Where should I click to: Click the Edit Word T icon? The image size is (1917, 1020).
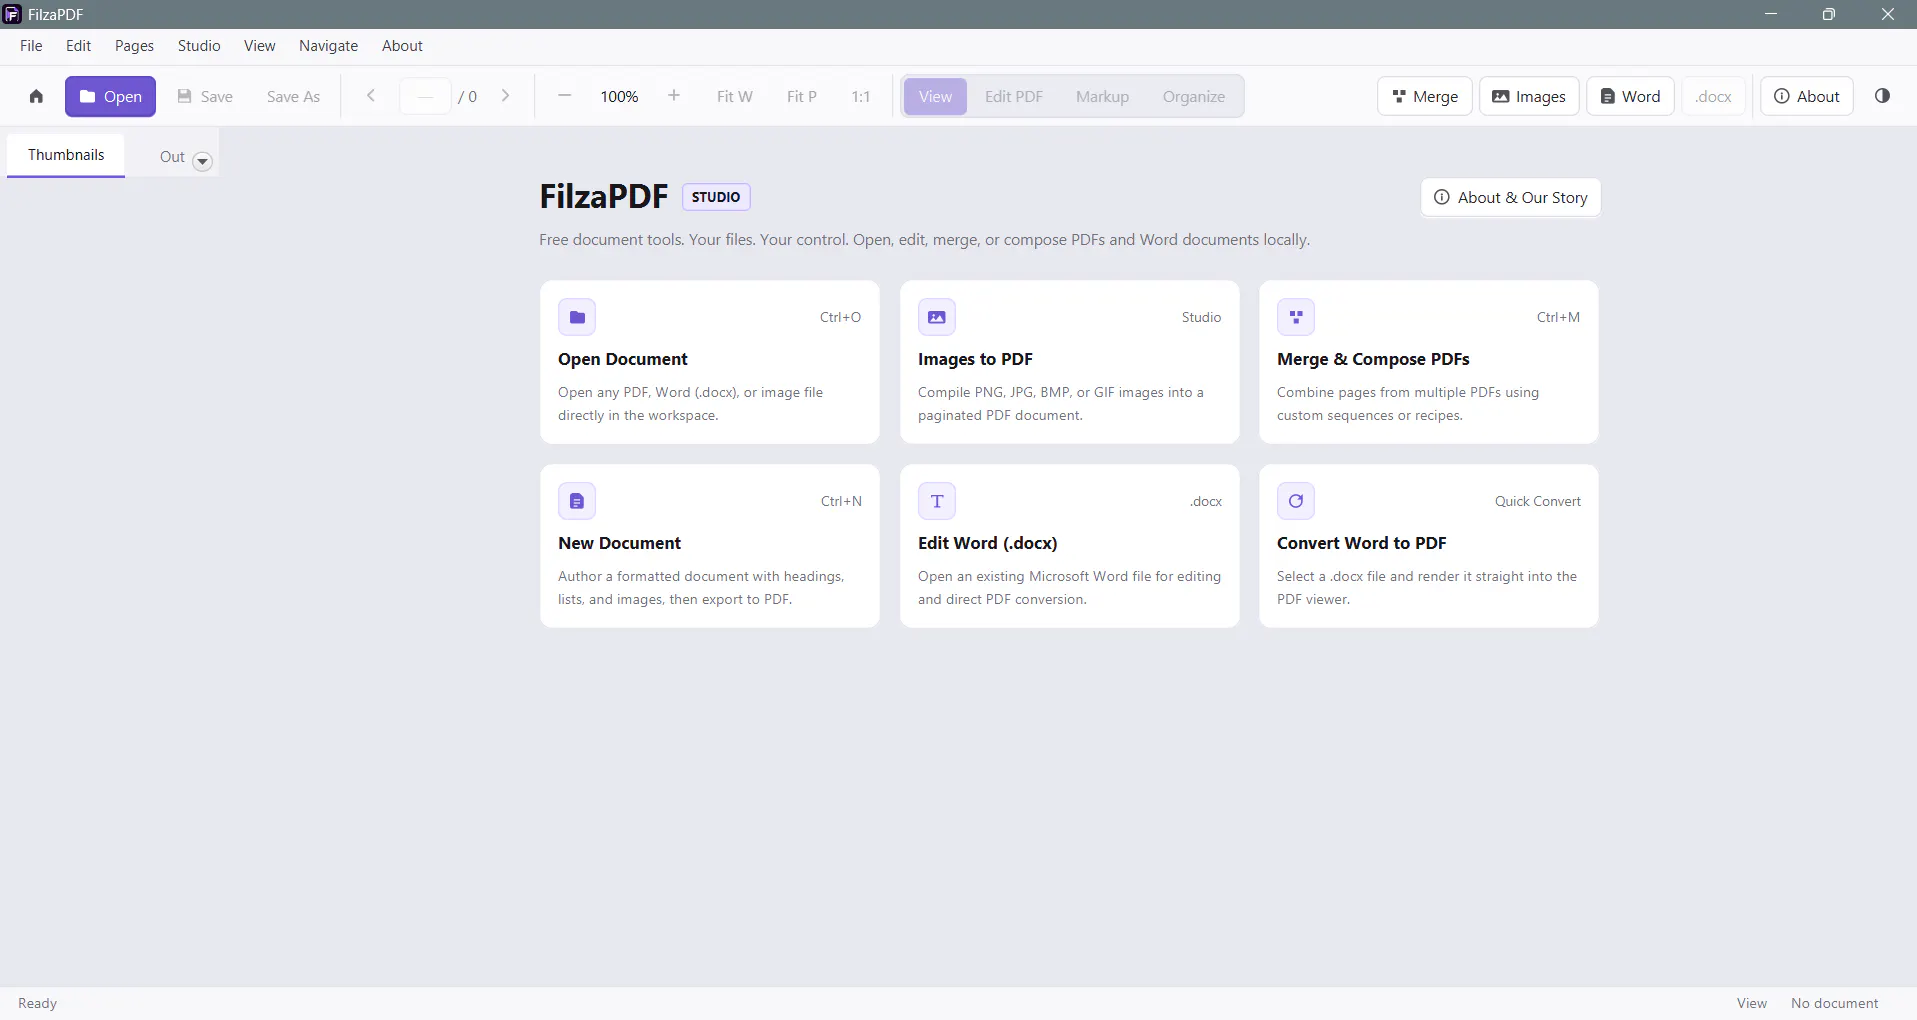(937, 501)
